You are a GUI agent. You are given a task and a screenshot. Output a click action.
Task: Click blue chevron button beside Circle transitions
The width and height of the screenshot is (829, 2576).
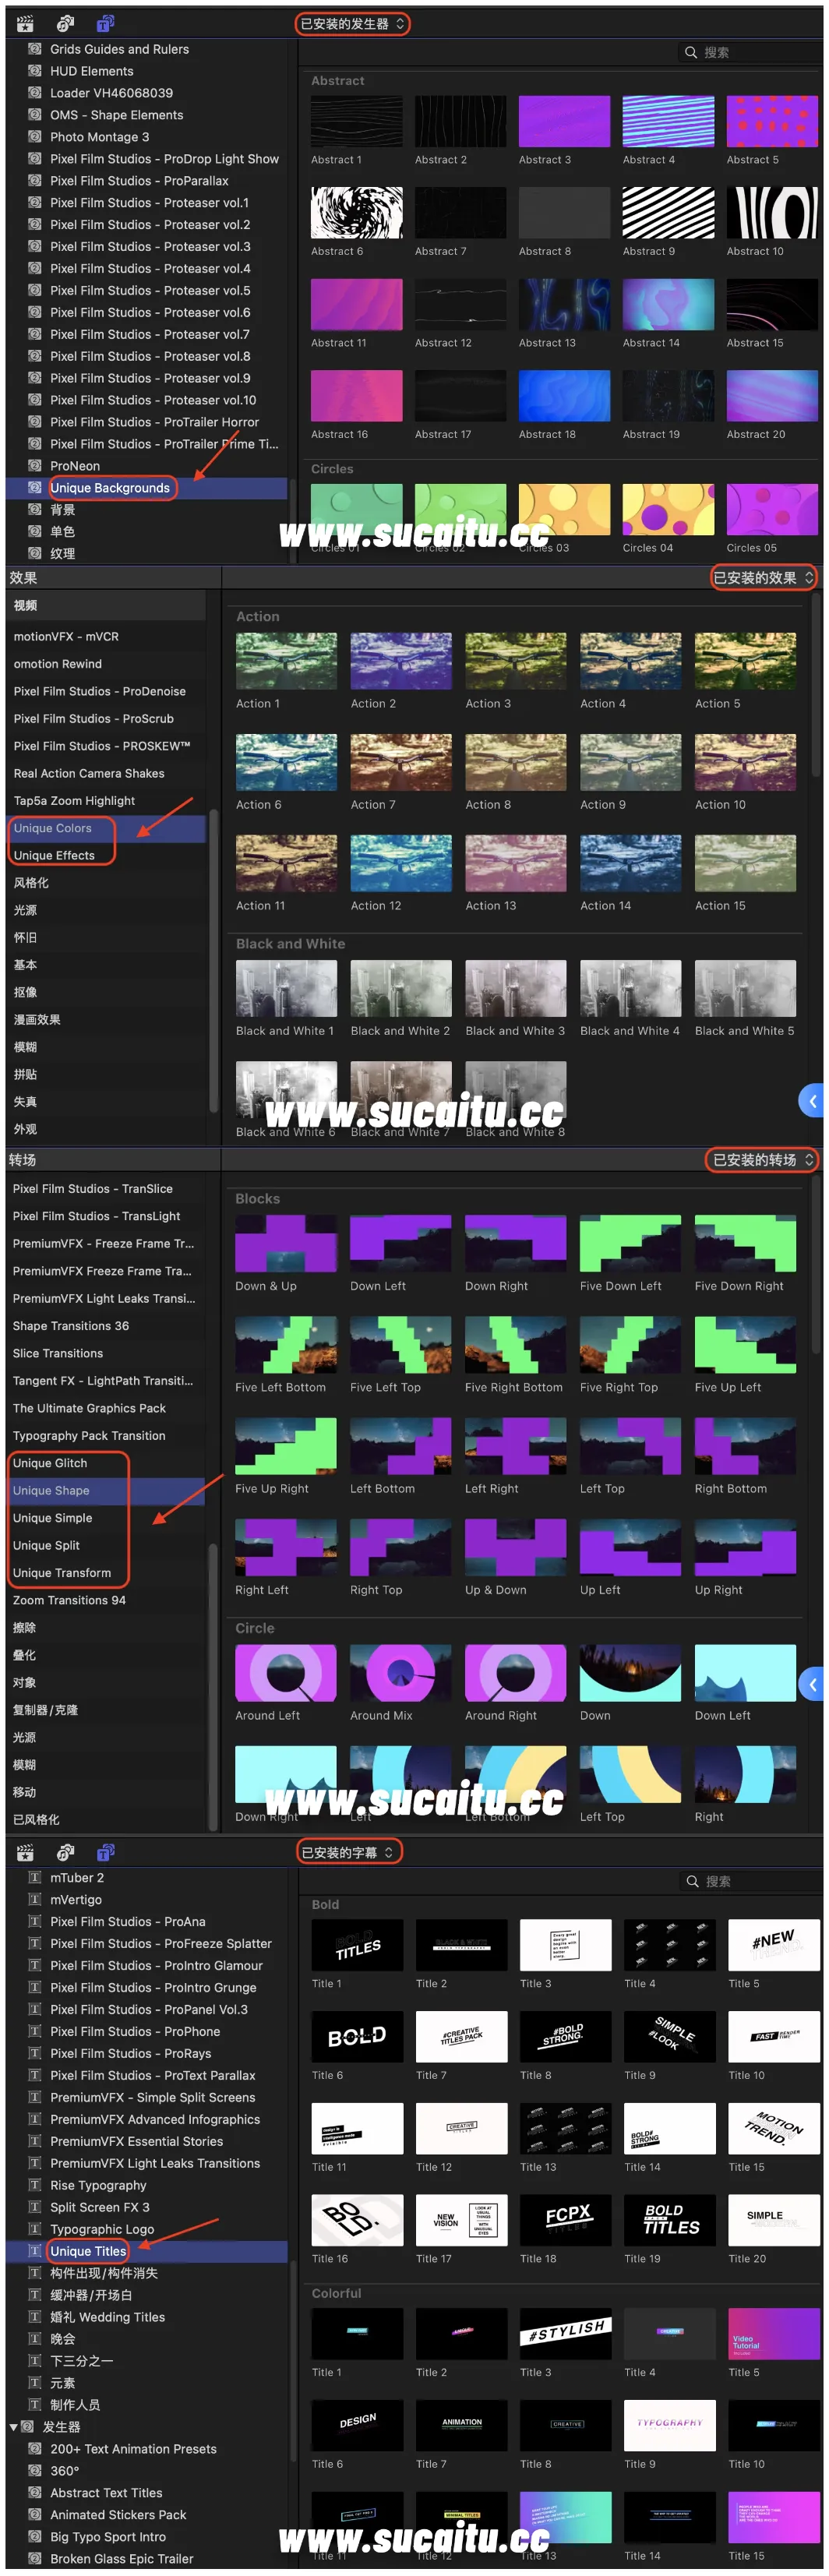[x=812, y=1685]
